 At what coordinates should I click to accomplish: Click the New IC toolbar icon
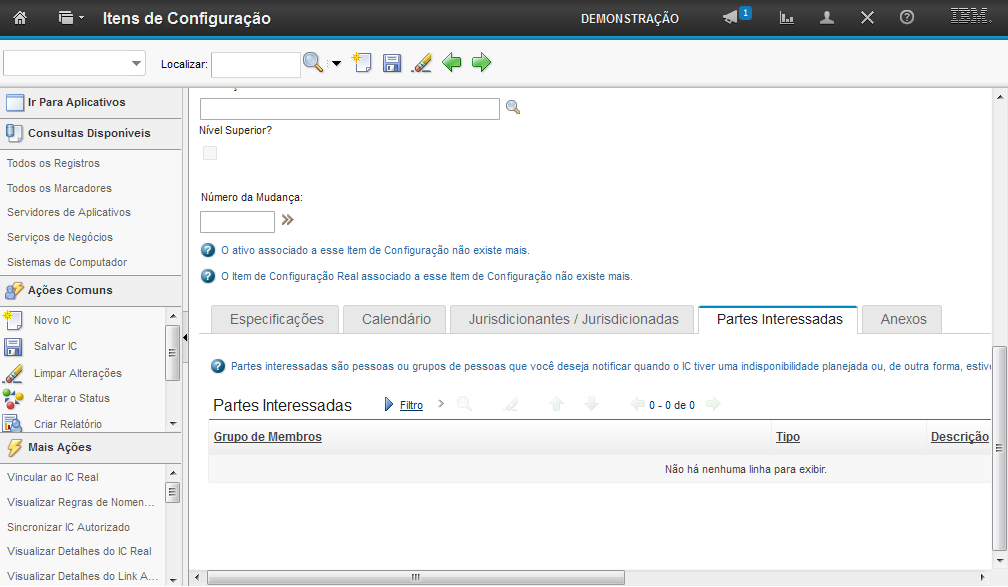(362, 63)
